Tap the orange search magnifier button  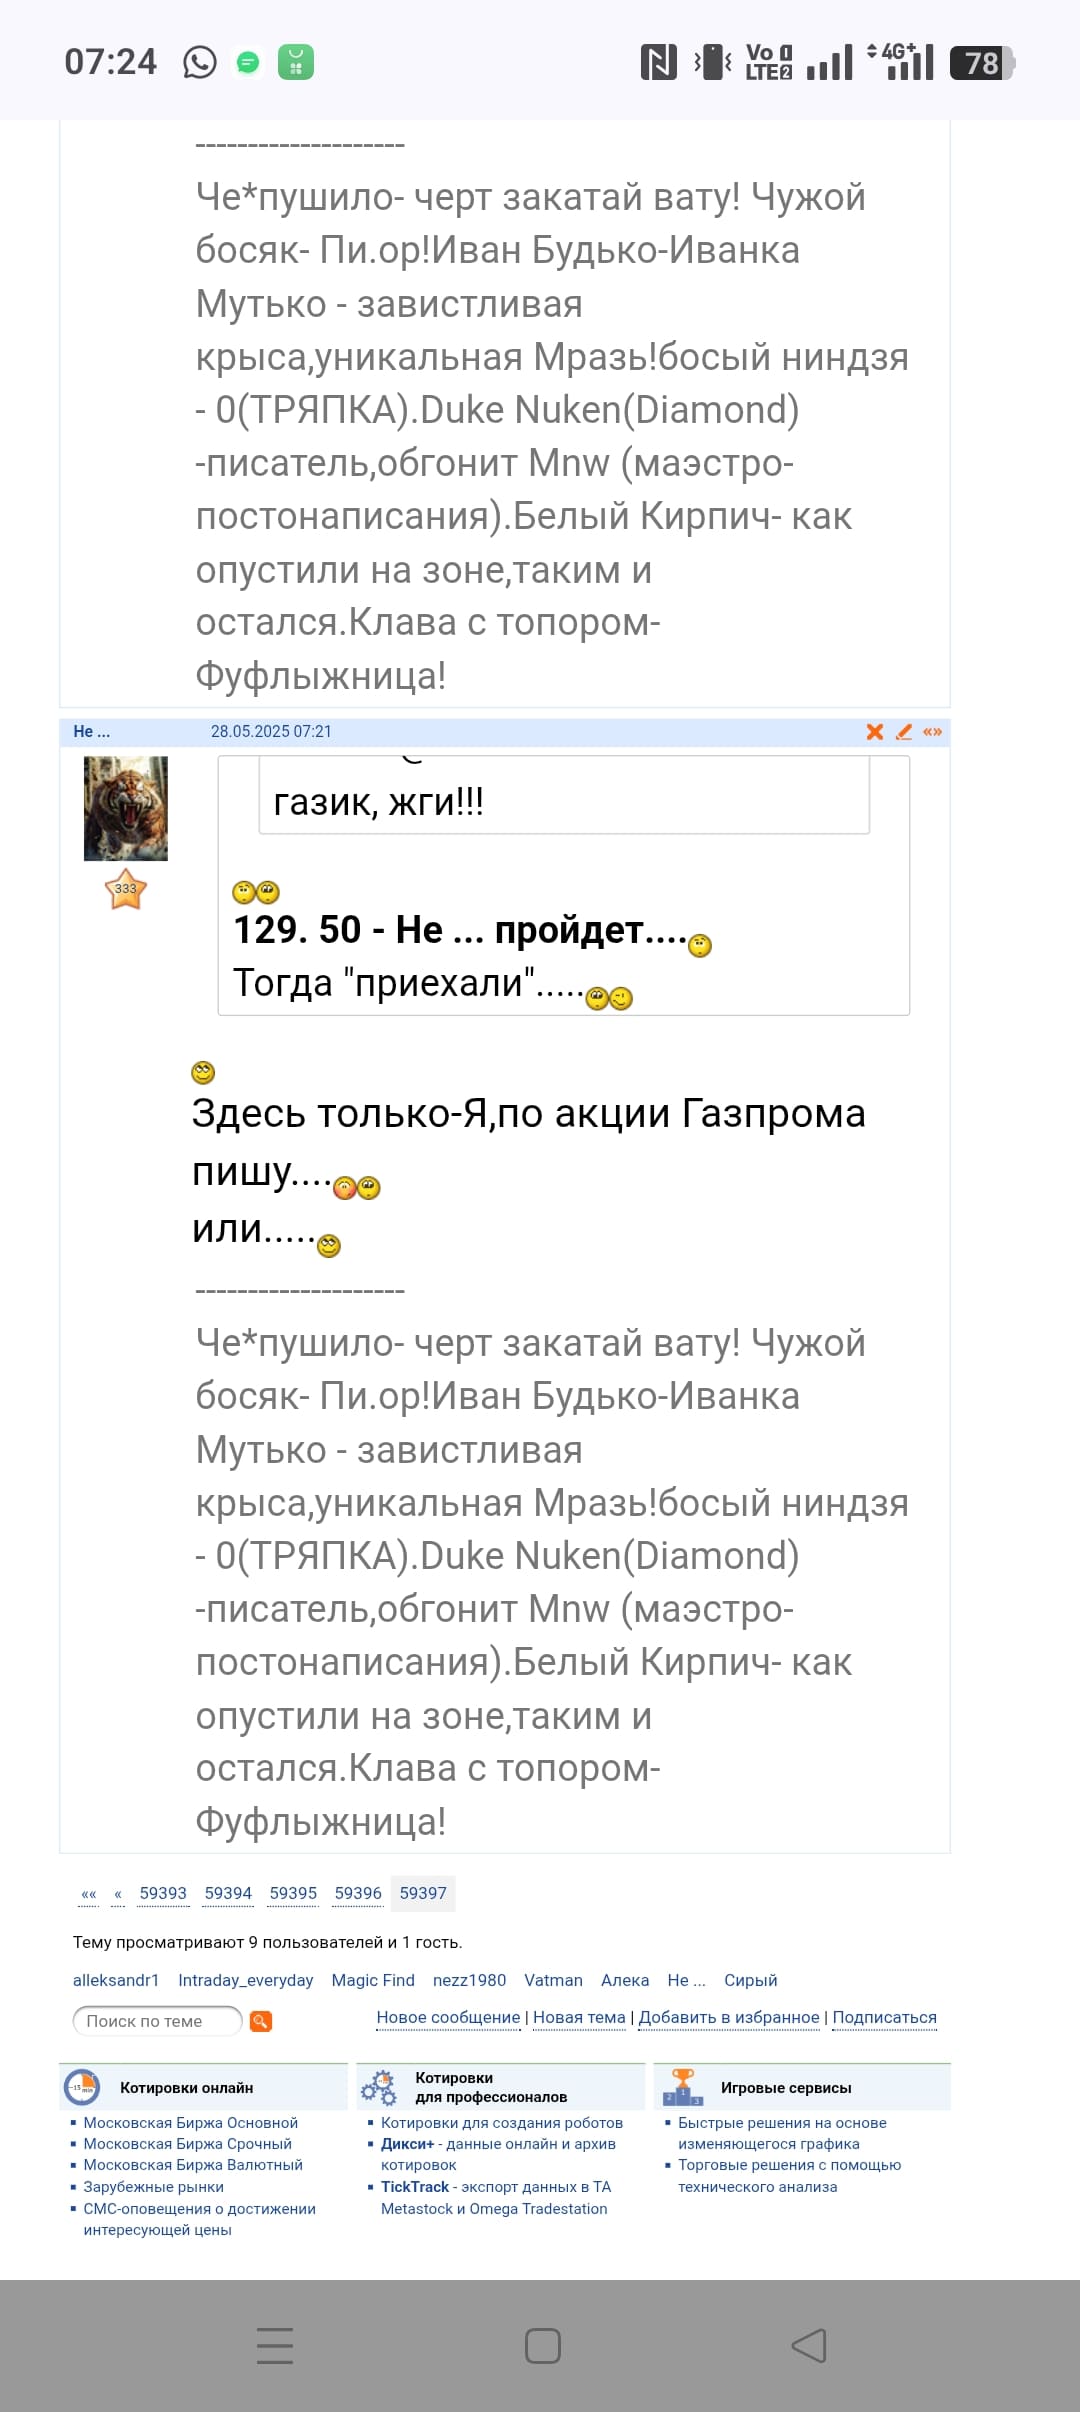(261, 2021)
